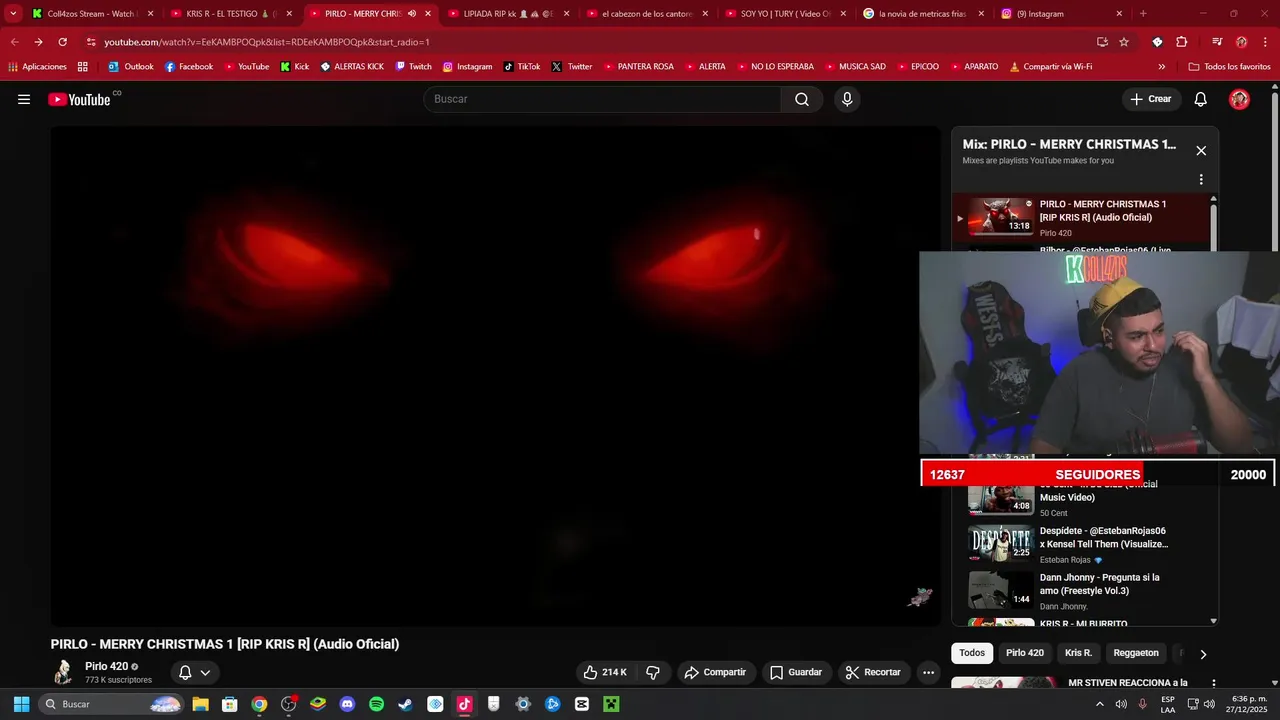Click the Pirlo 420 channel avatar
Image resolution: width=1280 pixels, height=720 pixels.
(63, 672)
